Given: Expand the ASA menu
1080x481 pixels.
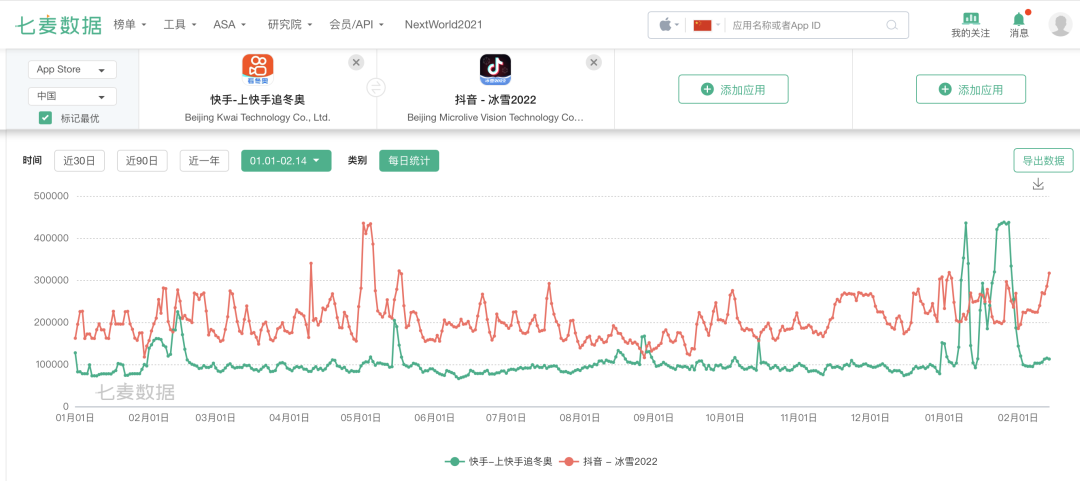Looking at the screenshot, I should coord(230,25).
